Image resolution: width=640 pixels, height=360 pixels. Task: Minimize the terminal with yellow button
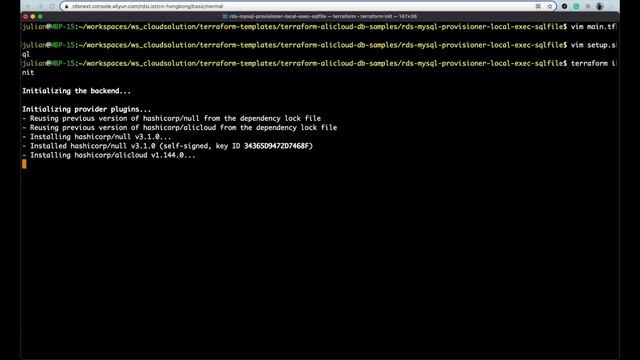tap(33, 17)
